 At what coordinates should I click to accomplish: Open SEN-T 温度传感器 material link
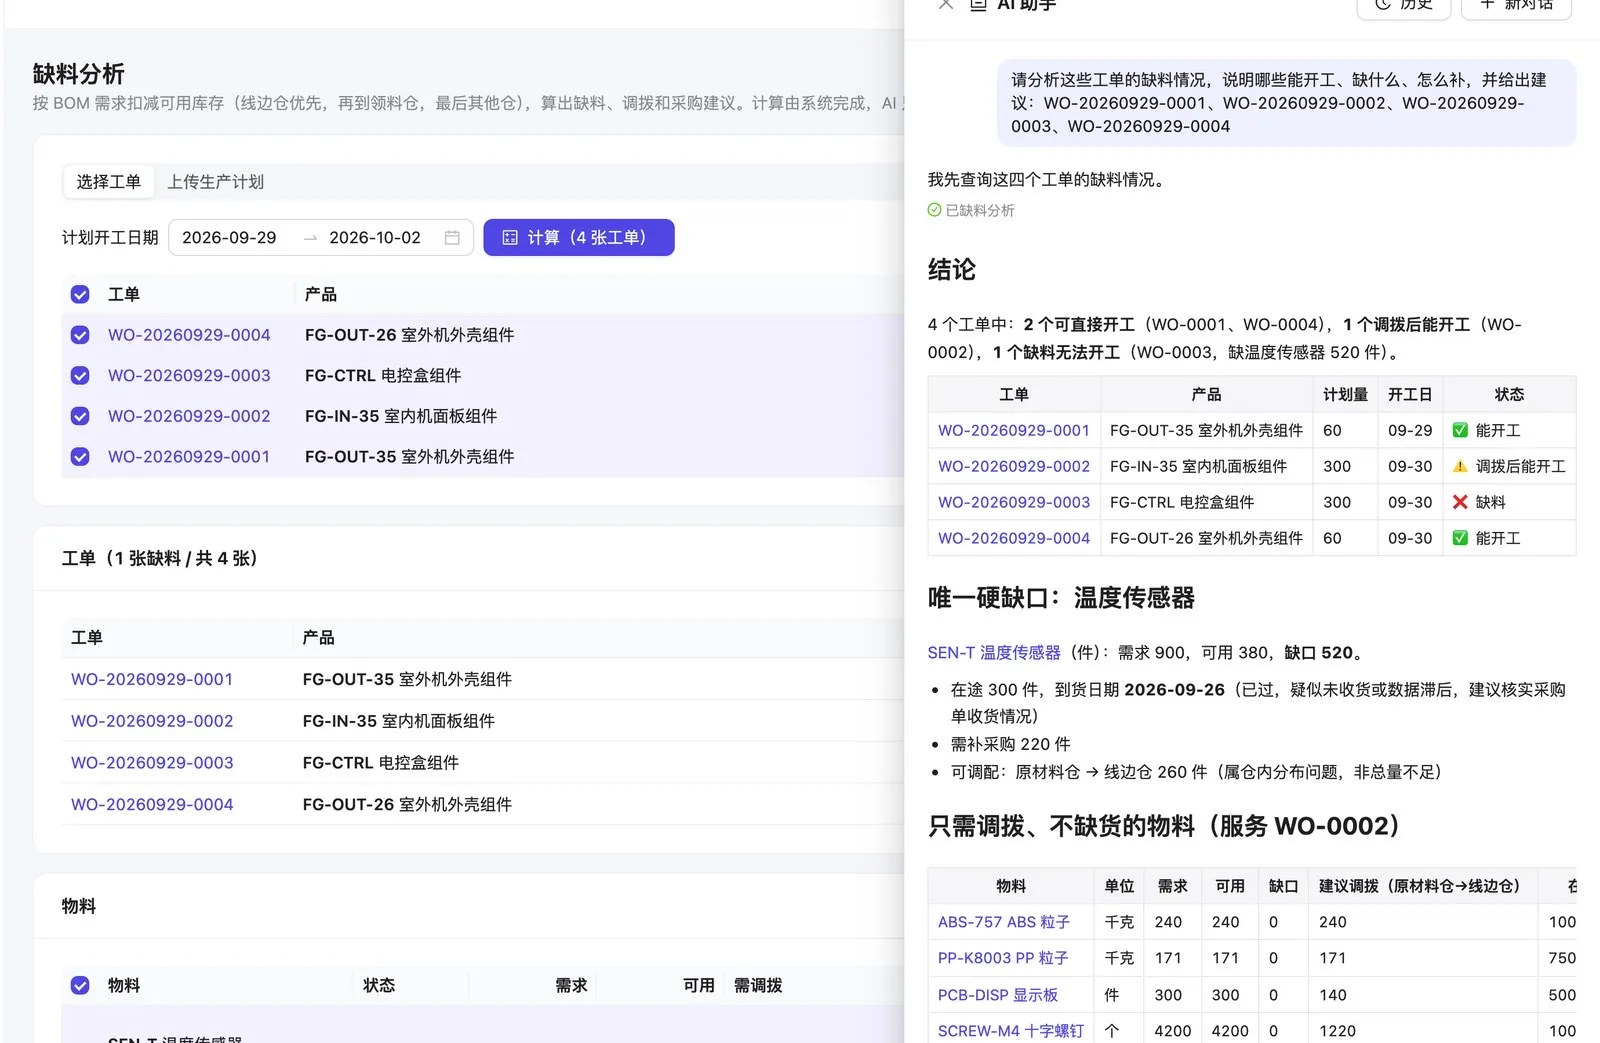pos(994,652)
